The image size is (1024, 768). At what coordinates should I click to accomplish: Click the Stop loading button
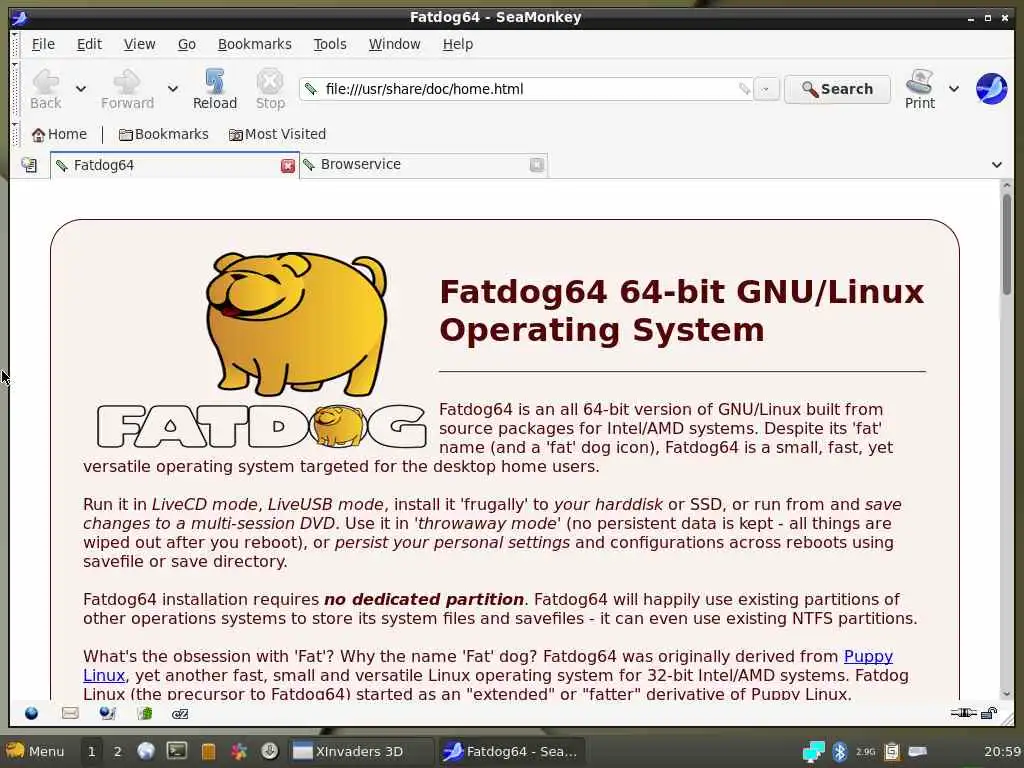click(x=270, y=89)
